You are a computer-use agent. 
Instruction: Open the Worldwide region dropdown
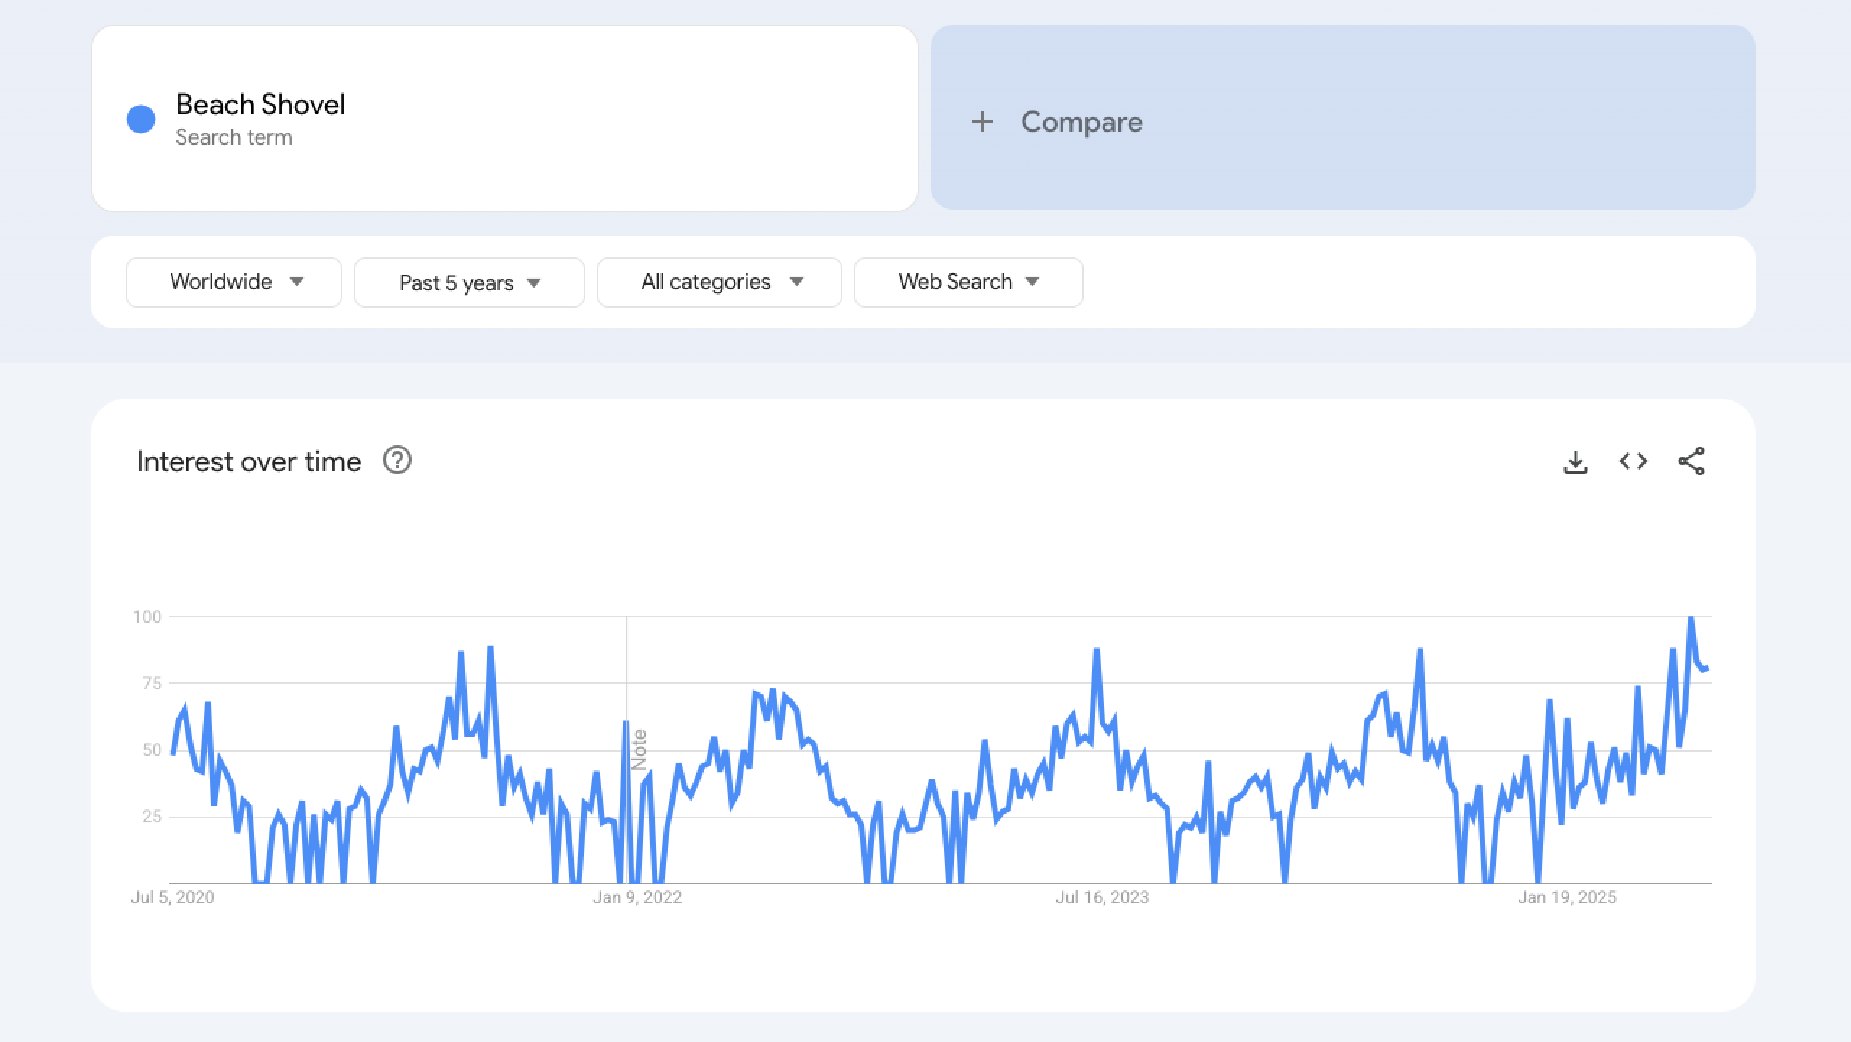click(234, 282)
